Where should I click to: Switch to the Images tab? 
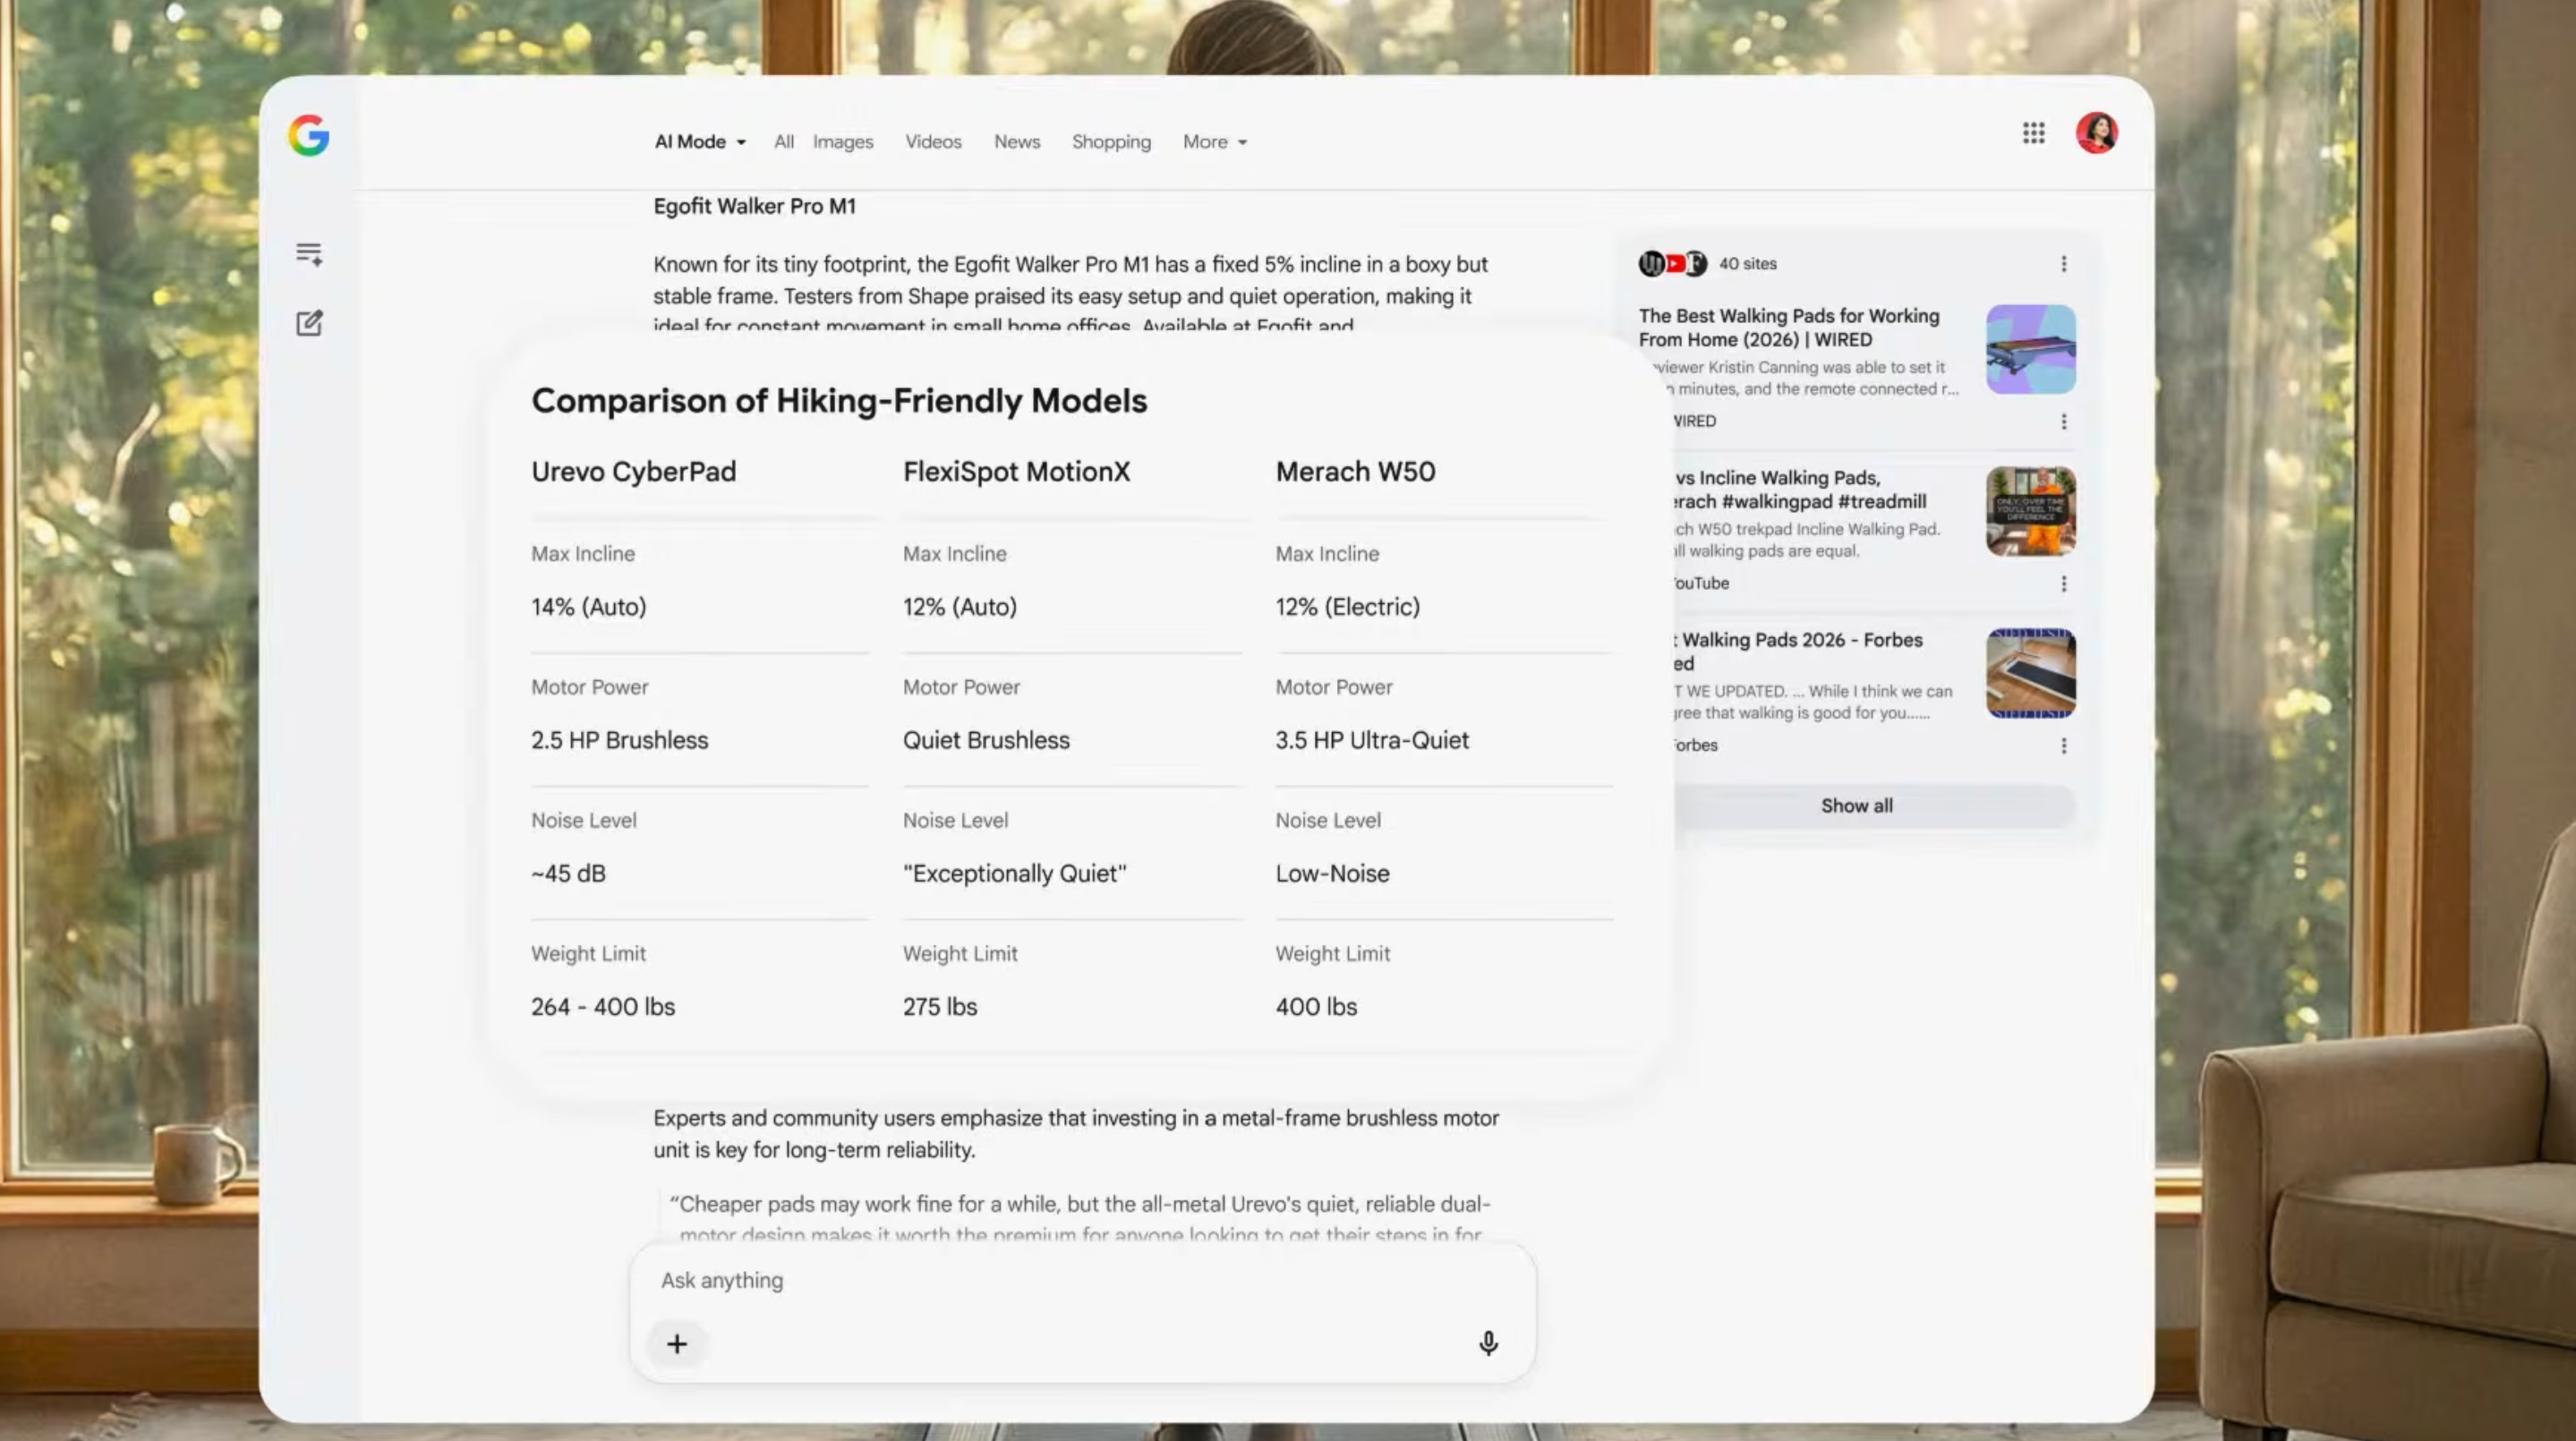tap(843, 142)
